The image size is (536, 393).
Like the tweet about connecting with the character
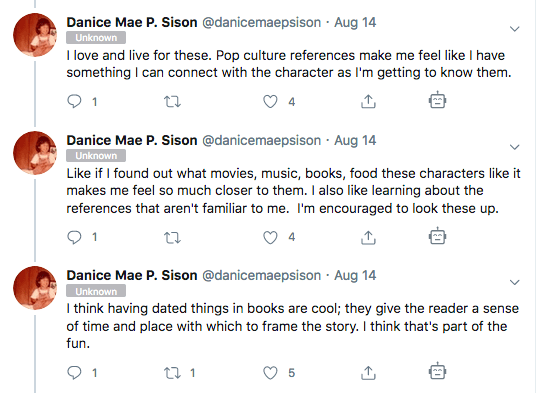tap(270, 101)
